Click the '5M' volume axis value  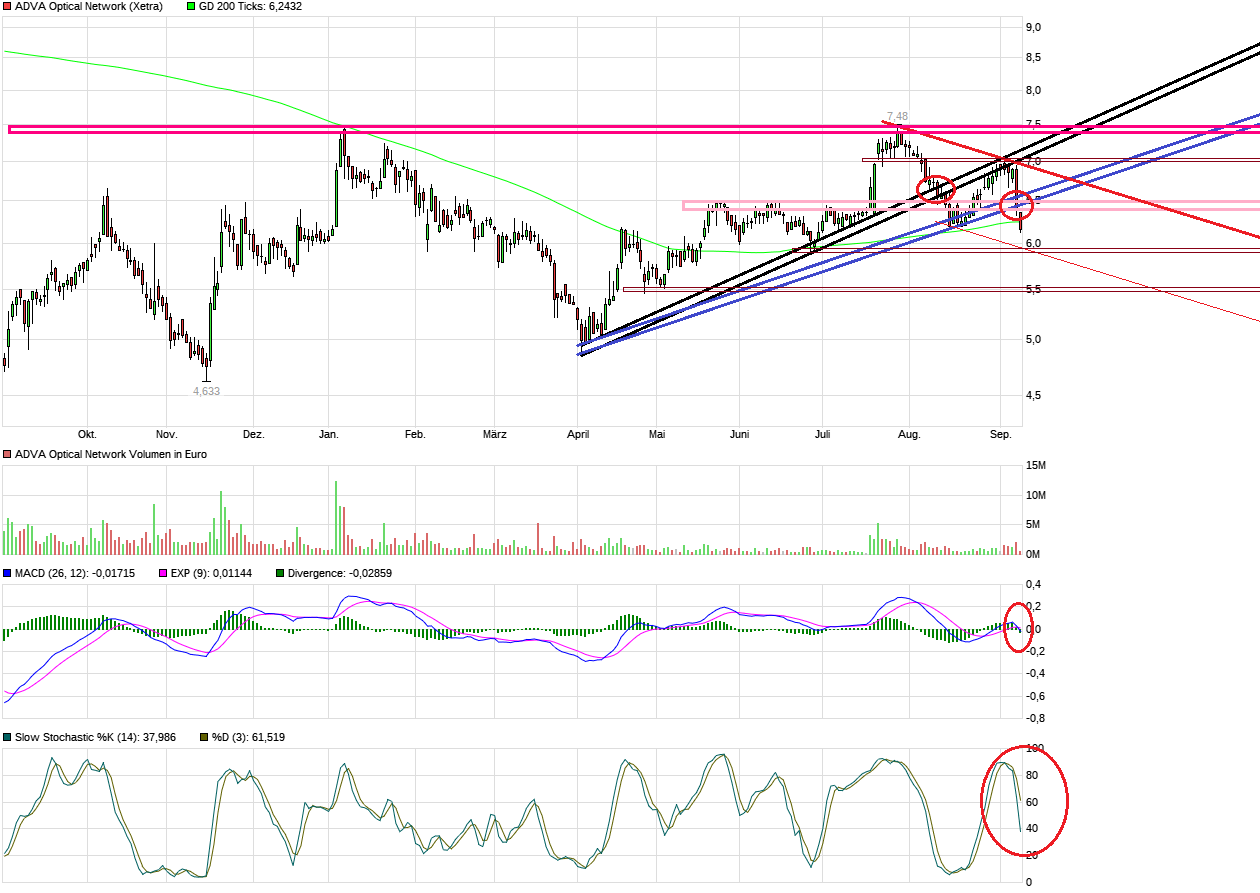1034,525
